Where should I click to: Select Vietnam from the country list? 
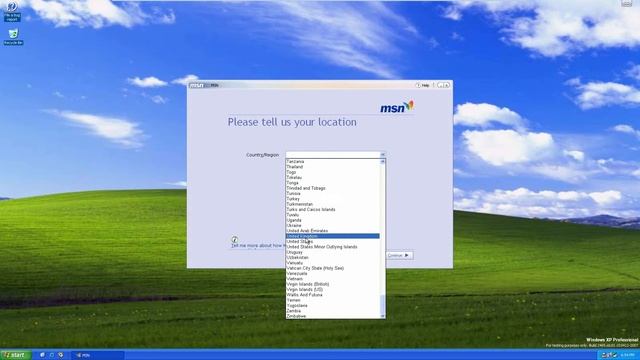pos(333,279)
